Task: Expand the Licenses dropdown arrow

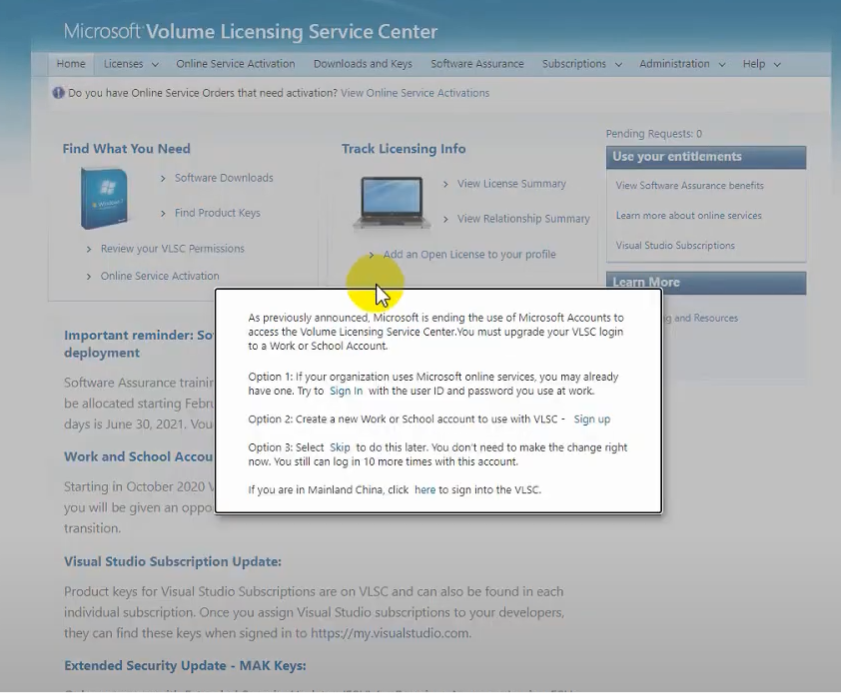Action: pyautogui.click(x=155, y=64)
